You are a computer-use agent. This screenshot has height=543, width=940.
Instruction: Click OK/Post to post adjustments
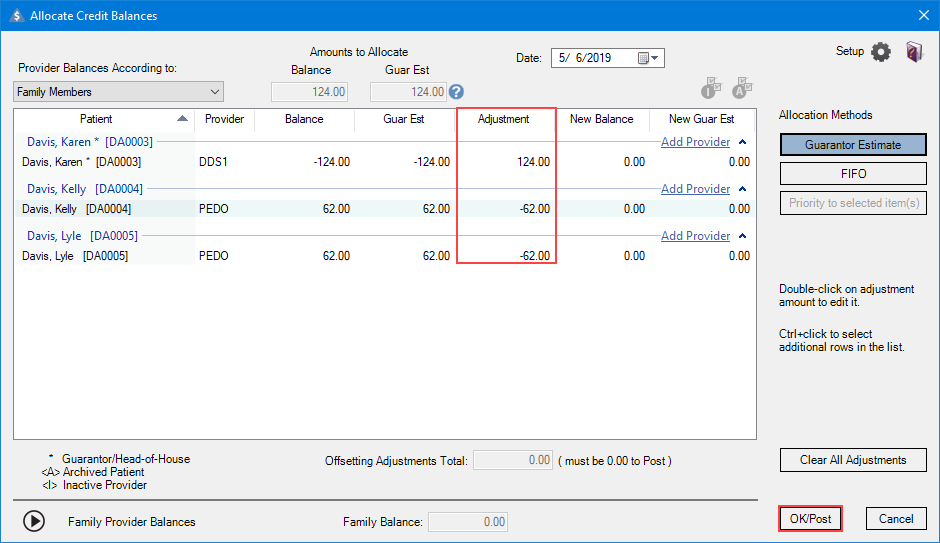point(810,519)
